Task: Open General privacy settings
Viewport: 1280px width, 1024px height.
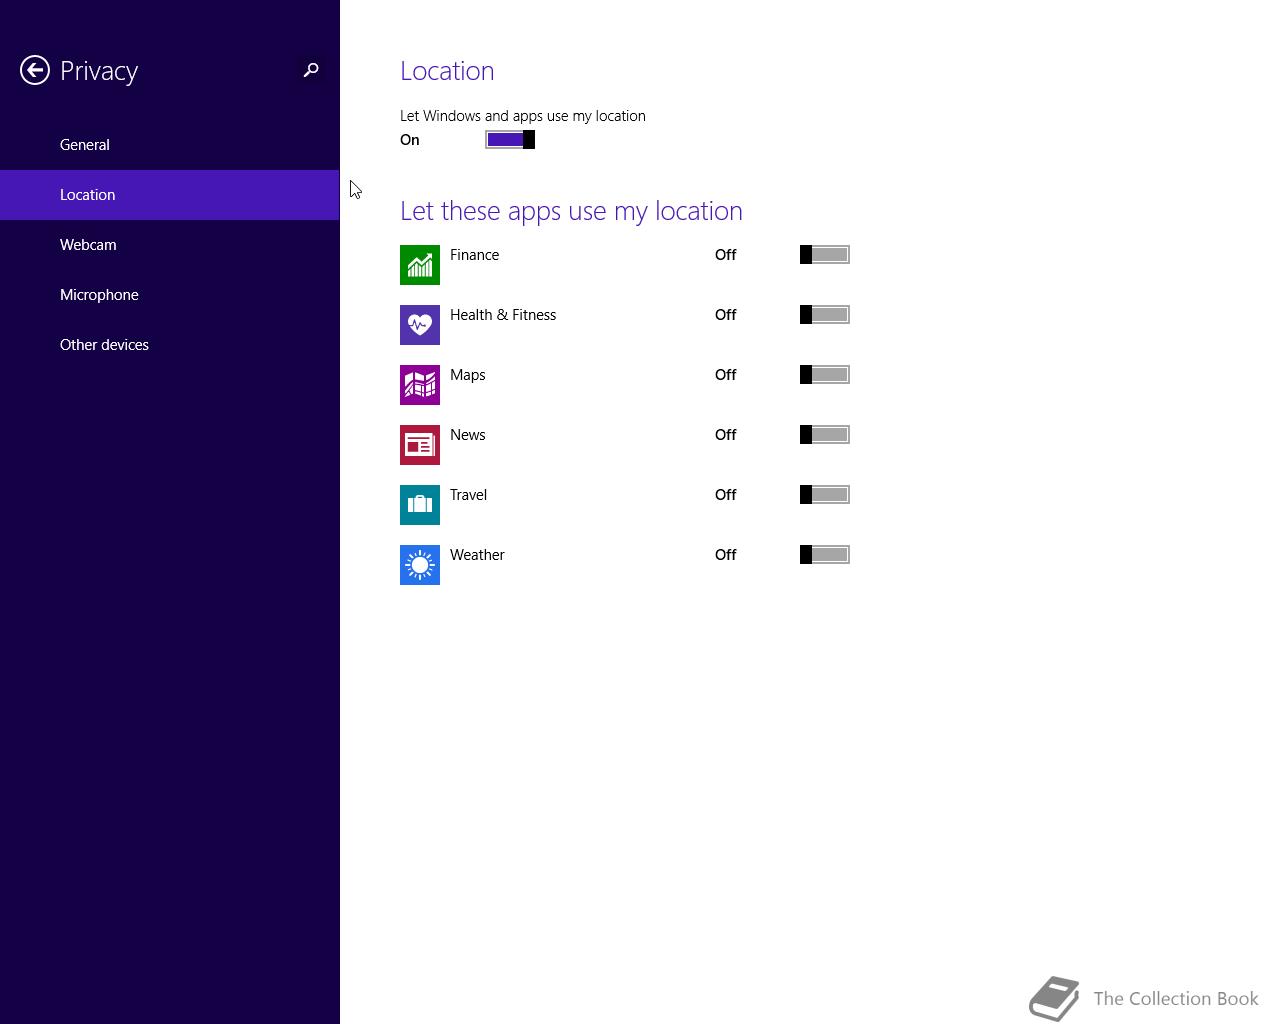Action: click(170, 145)
